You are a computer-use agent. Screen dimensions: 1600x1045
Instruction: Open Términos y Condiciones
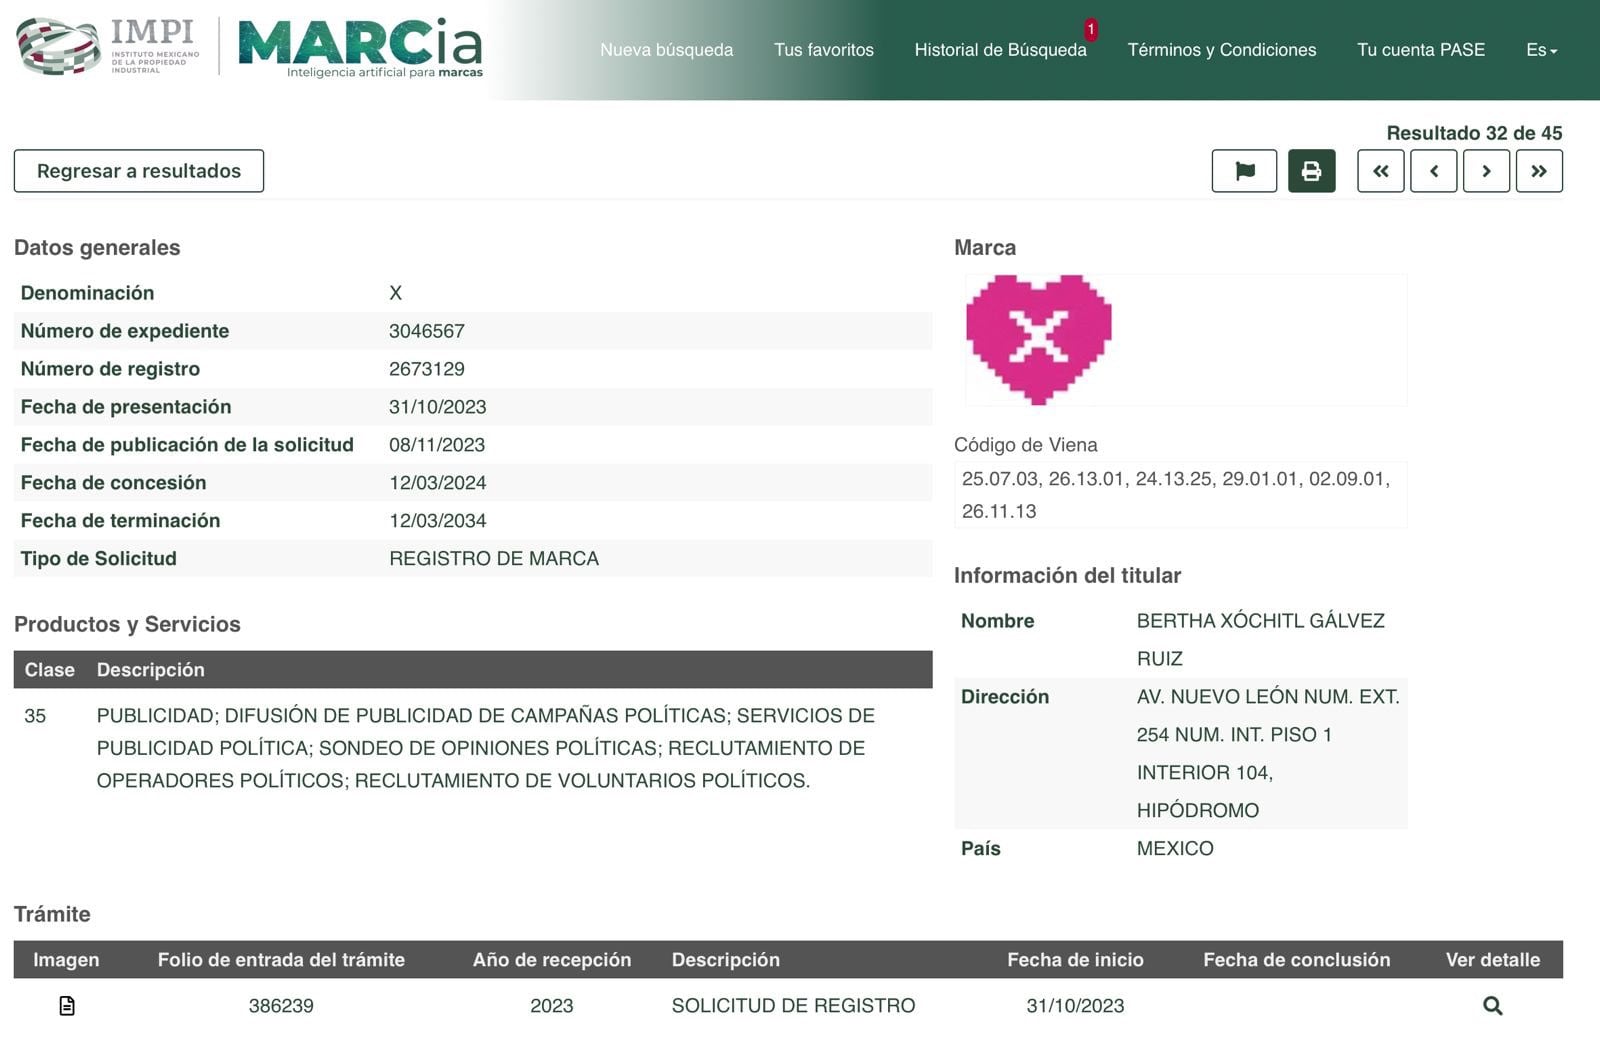click(1221, 50)
